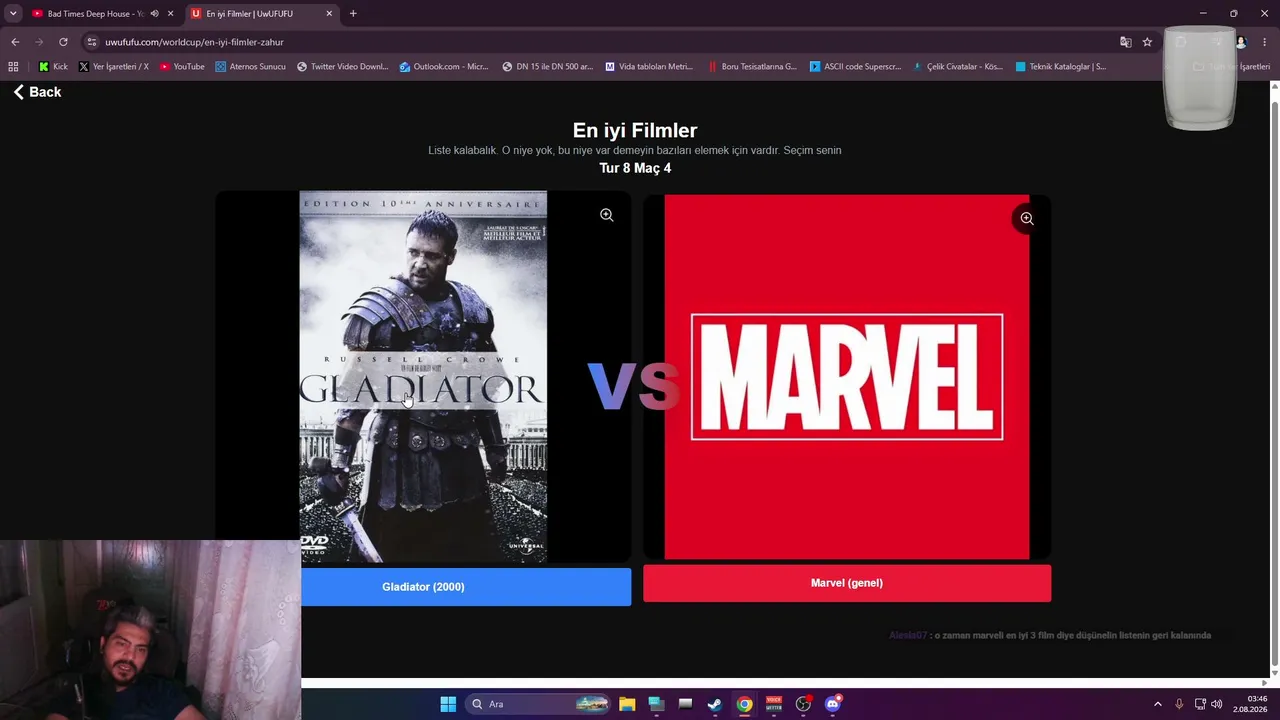
Task: Close the Bad Times Deep House tab
Action: (170, 14)
